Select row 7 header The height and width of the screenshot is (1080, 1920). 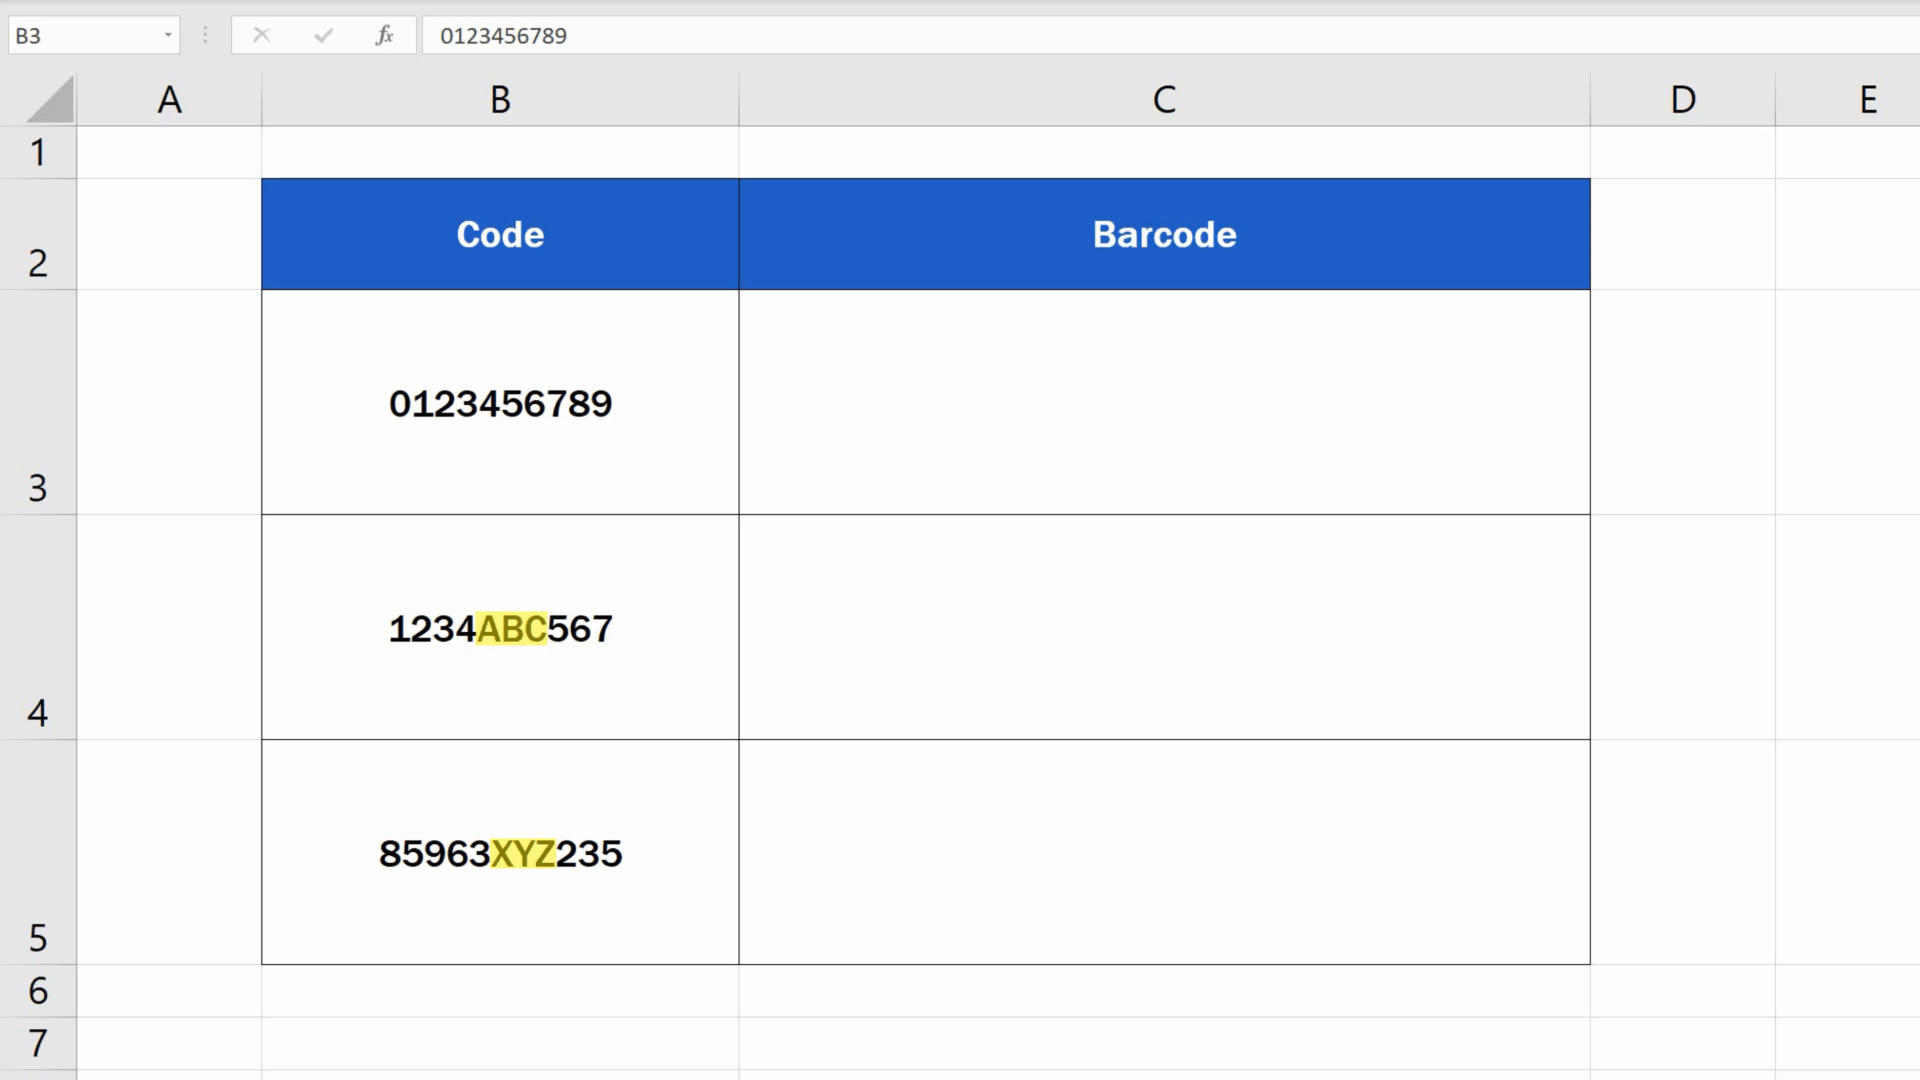pos(38,1044)
